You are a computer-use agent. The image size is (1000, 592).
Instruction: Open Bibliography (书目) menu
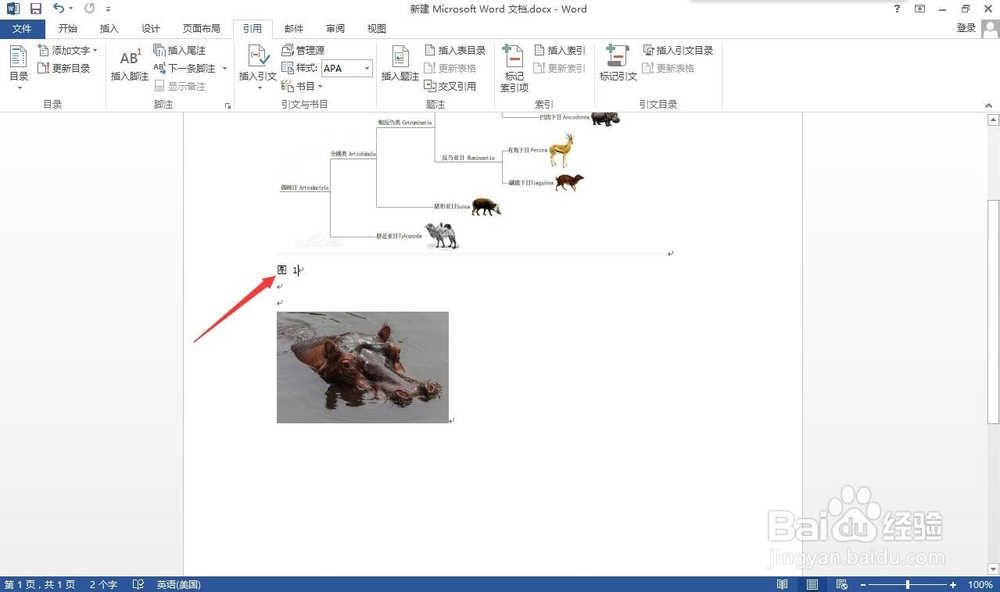click(x=302, y=86)
